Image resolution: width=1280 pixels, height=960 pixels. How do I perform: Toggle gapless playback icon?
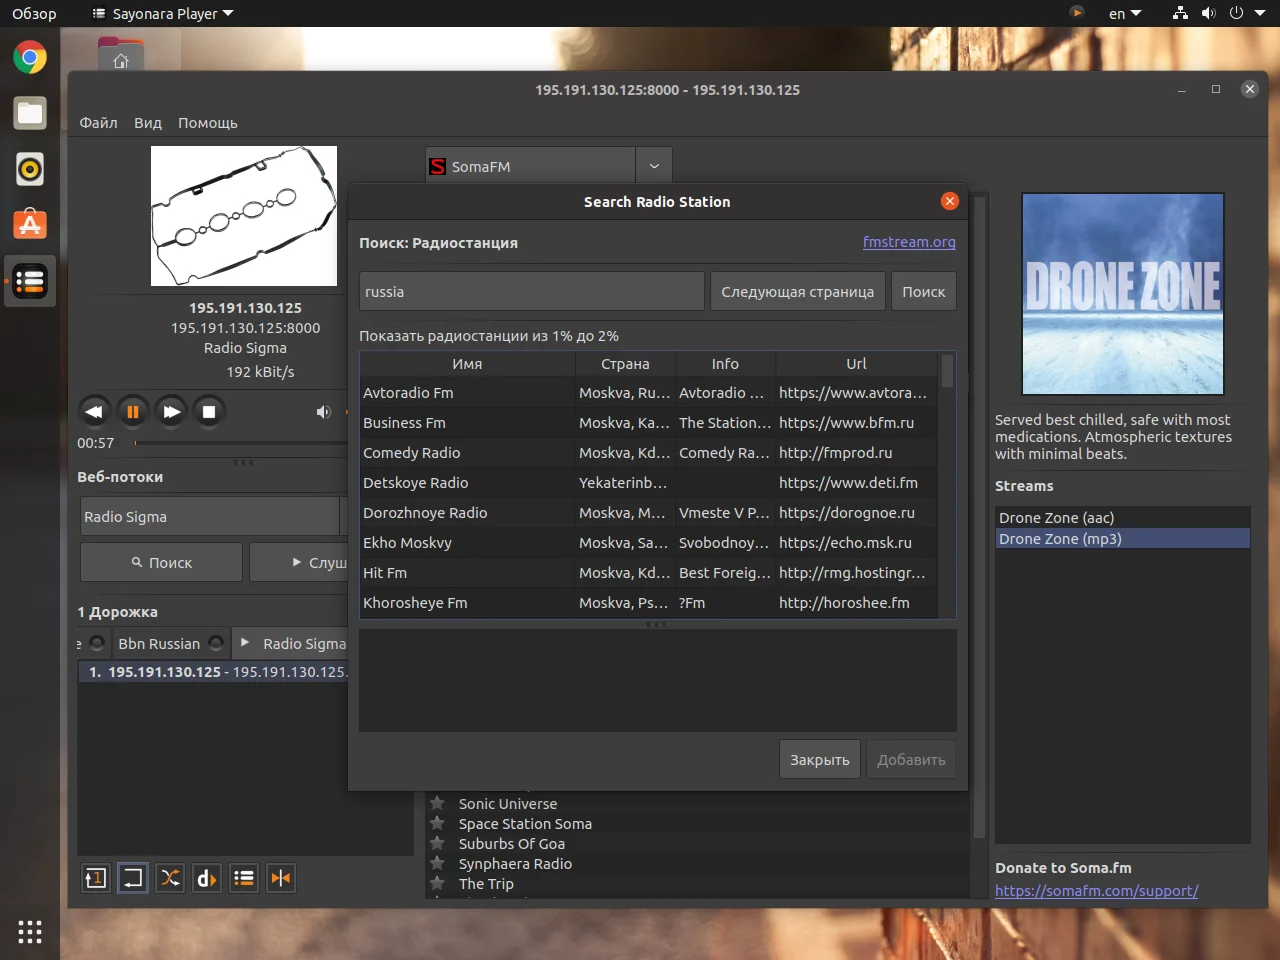281,878
